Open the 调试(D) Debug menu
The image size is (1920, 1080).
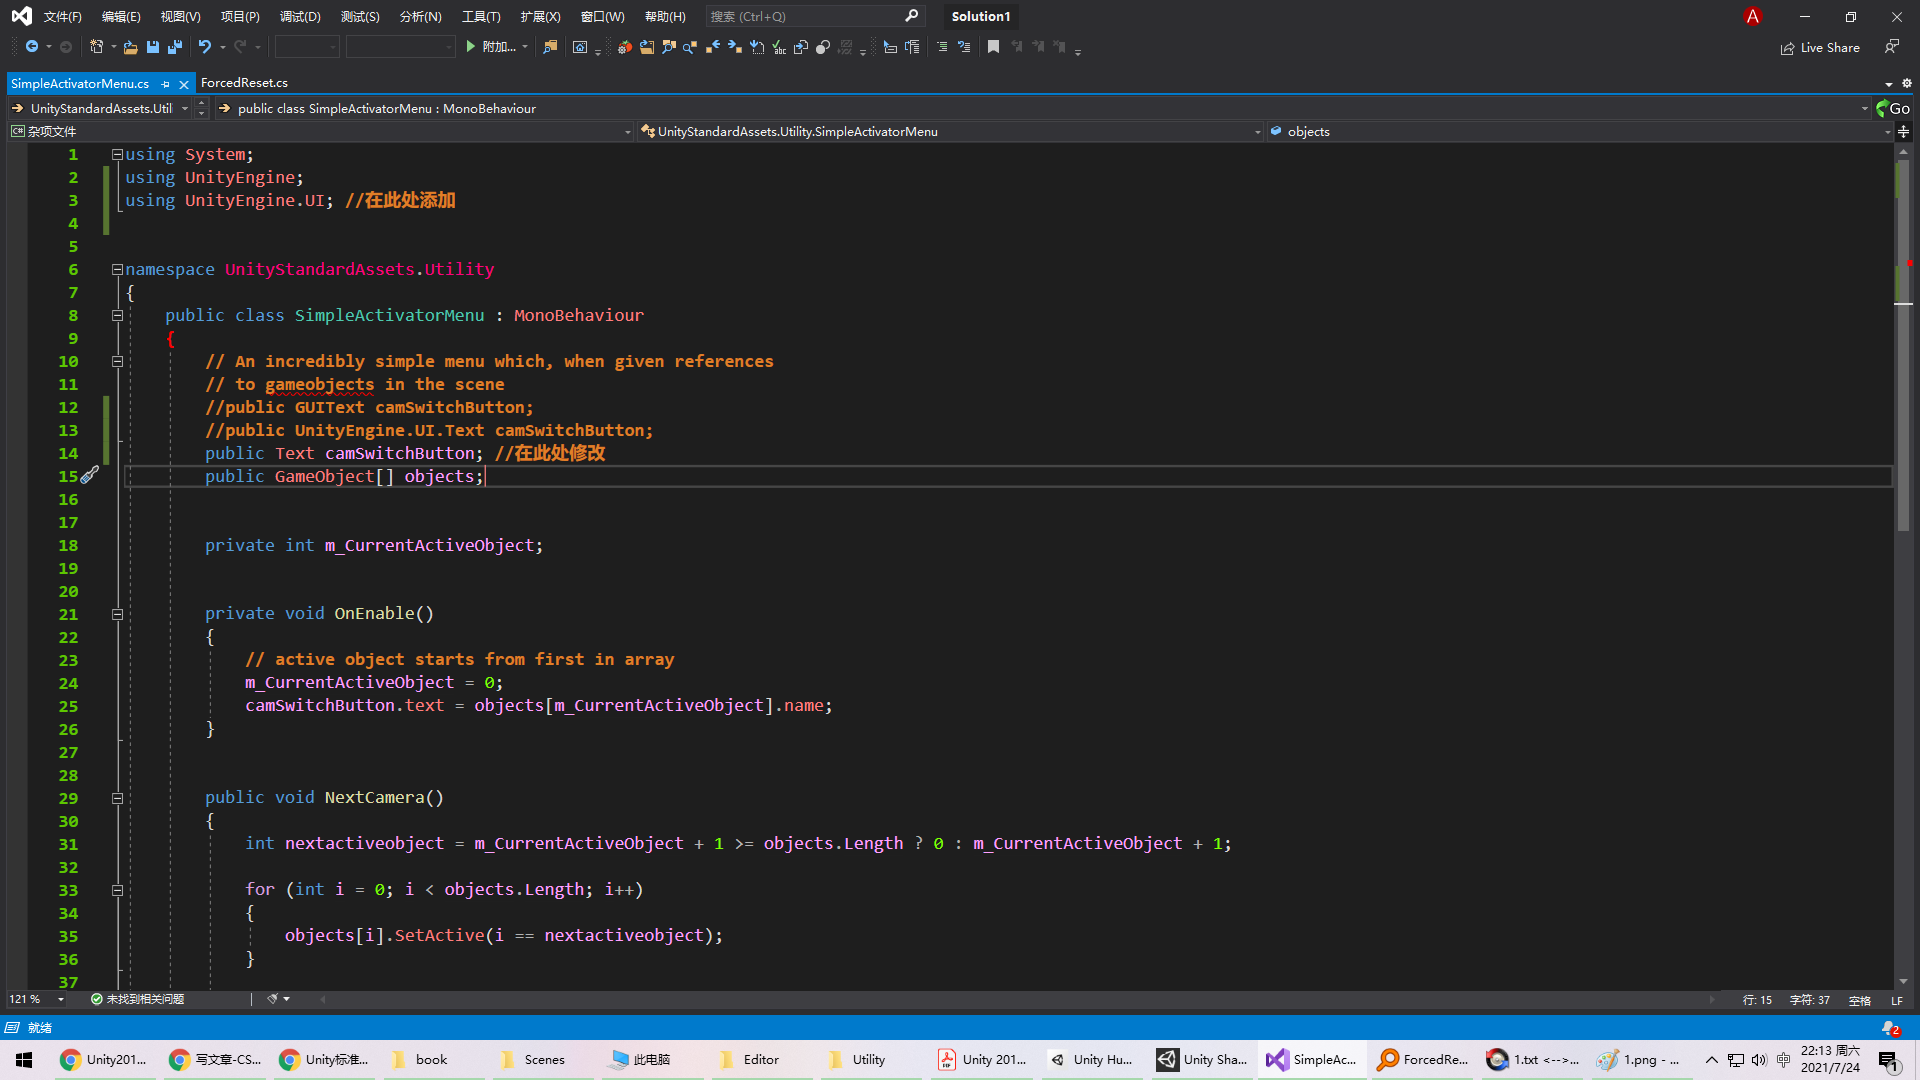coord(300,16)
